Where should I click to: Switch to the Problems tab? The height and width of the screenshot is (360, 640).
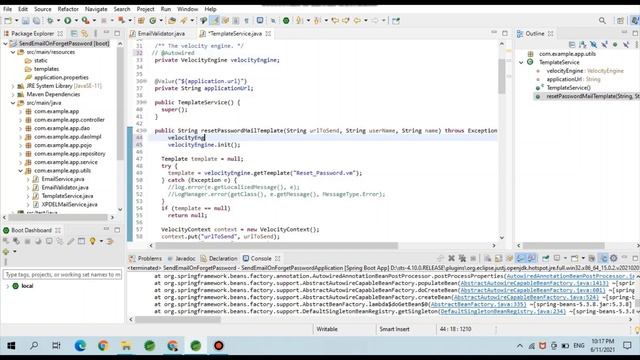[145, 258]
